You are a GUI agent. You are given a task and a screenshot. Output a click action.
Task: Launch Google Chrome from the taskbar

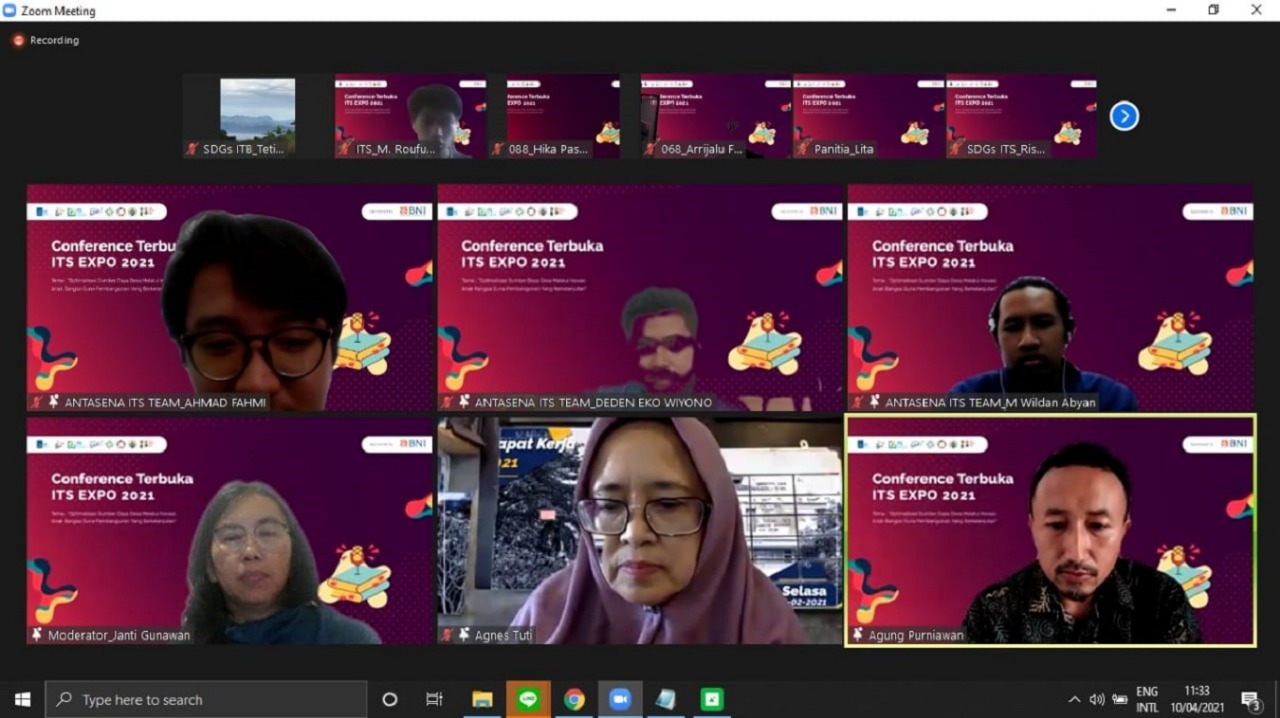tap(574, 699)
